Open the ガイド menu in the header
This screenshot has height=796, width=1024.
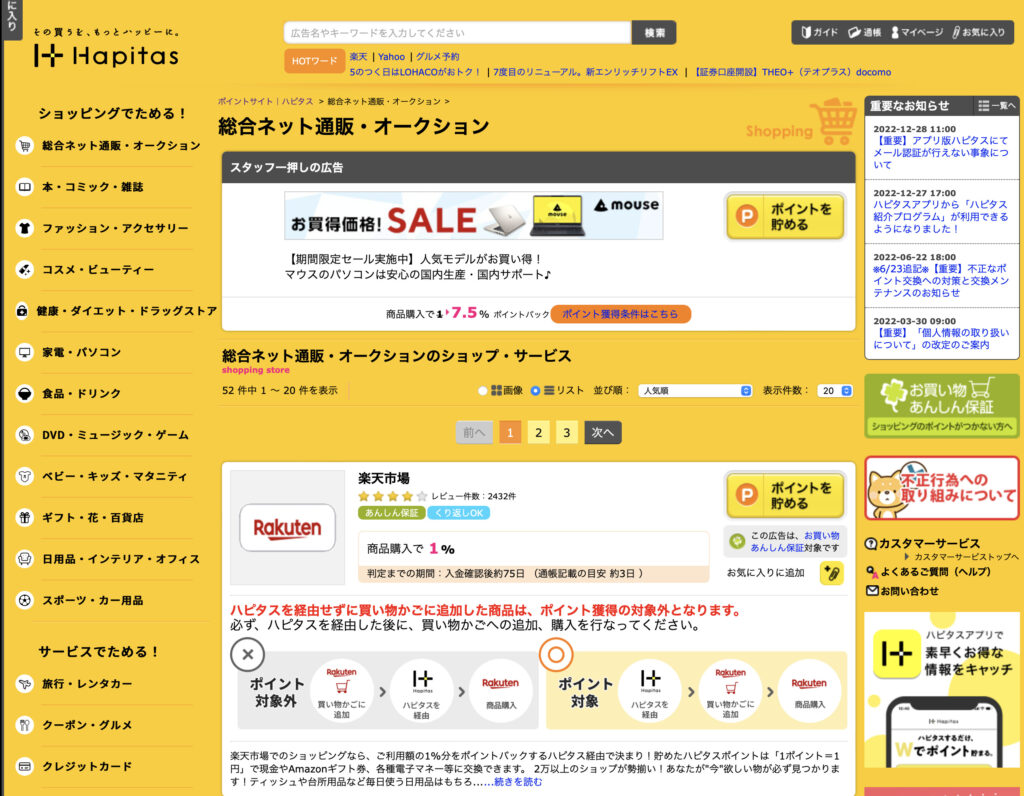[x=816, y=32]
